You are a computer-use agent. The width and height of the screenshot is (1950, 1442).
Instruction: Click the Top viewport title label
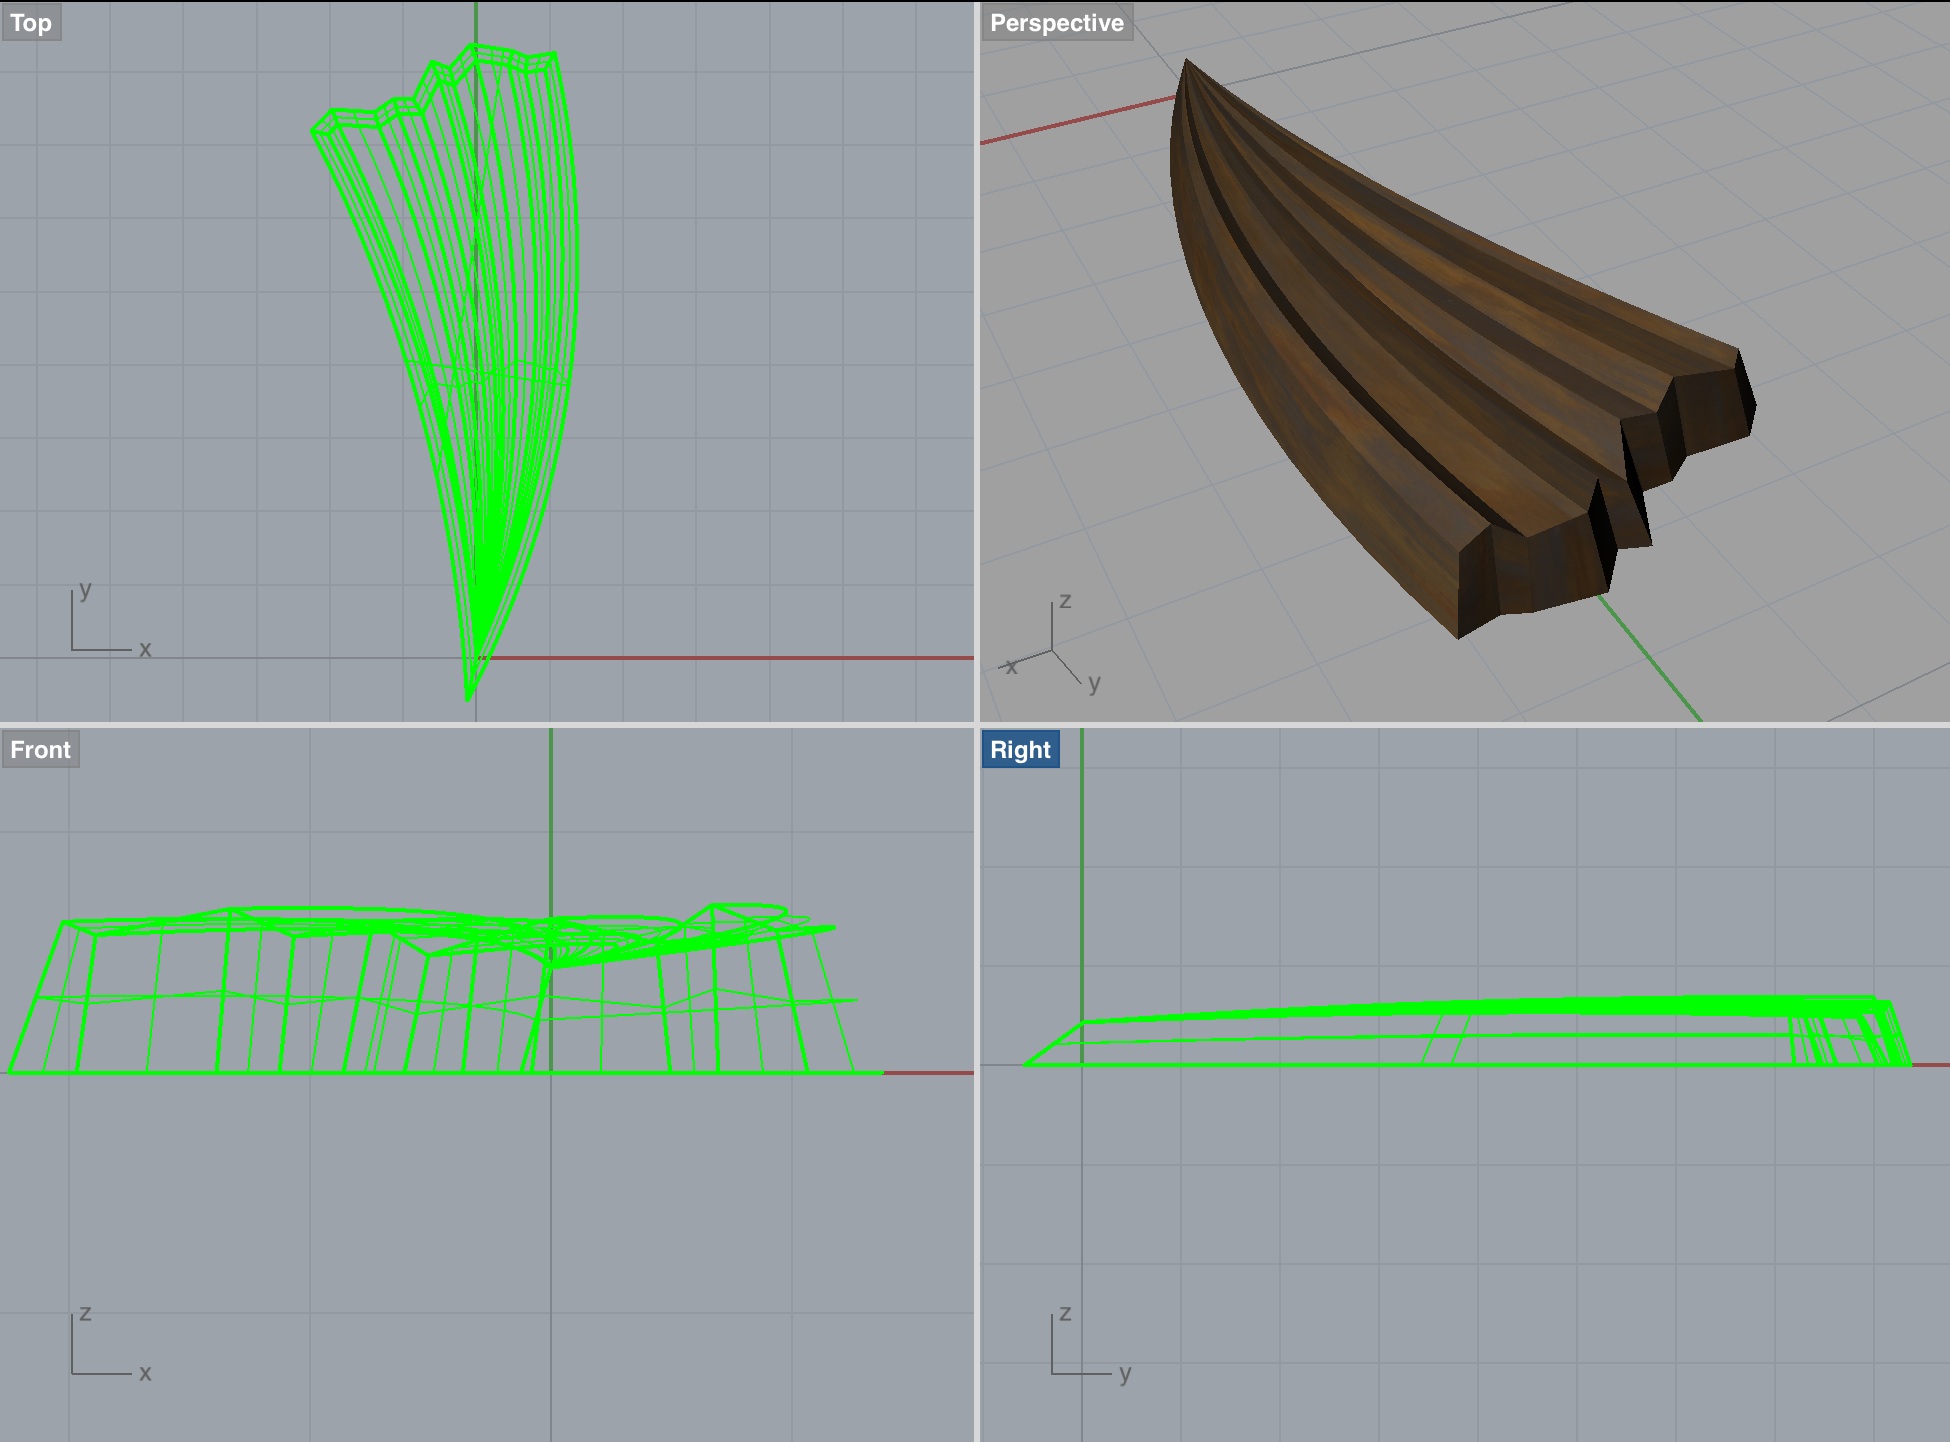coord(31,23)
